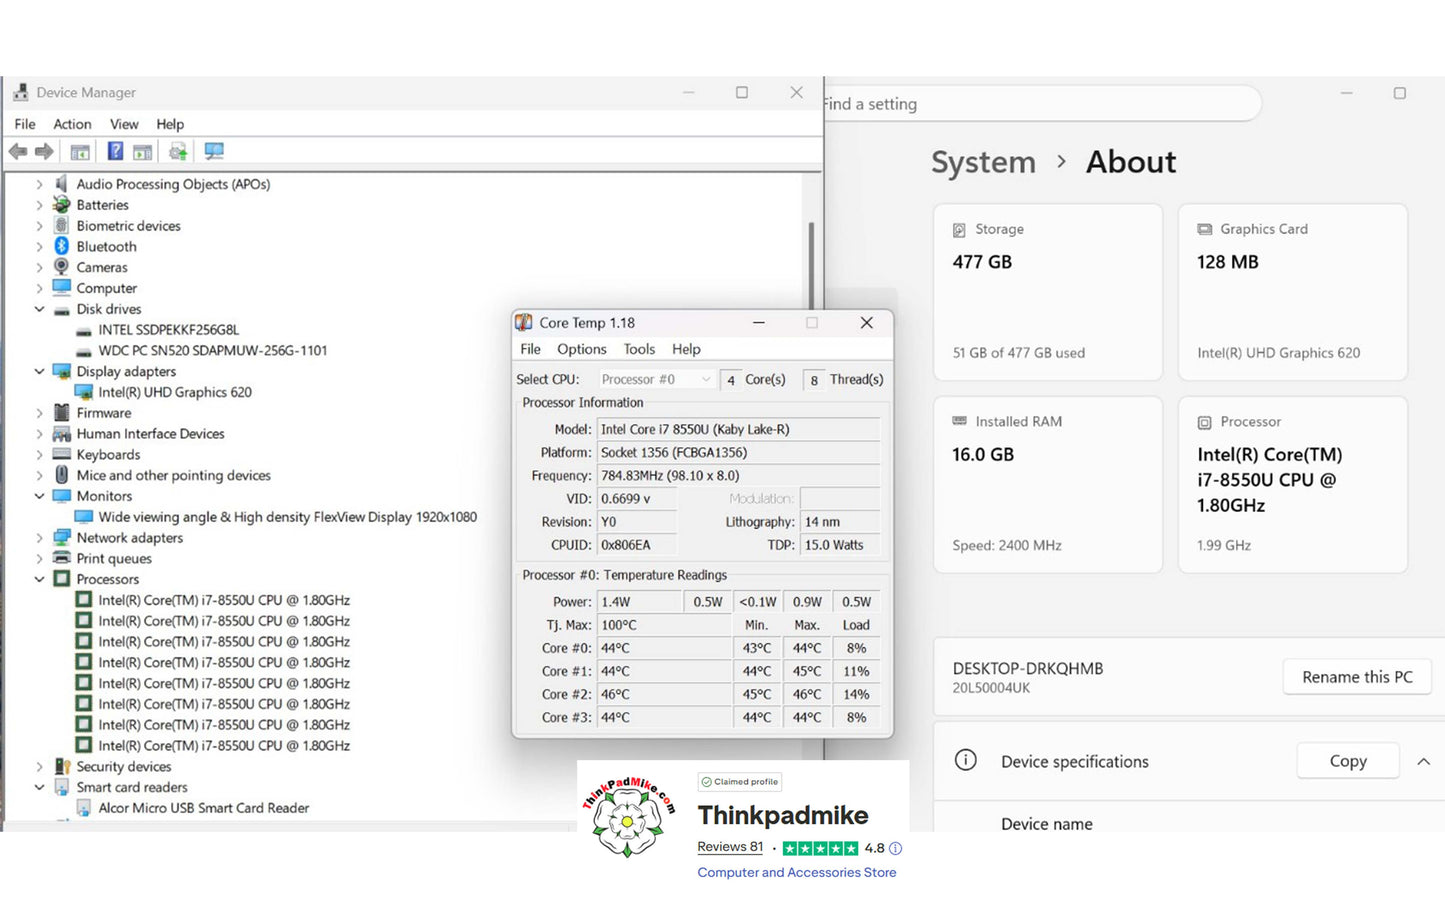Click the CPUID value 0x806EA
1445x908 pixels.
(x=637, y=545)
